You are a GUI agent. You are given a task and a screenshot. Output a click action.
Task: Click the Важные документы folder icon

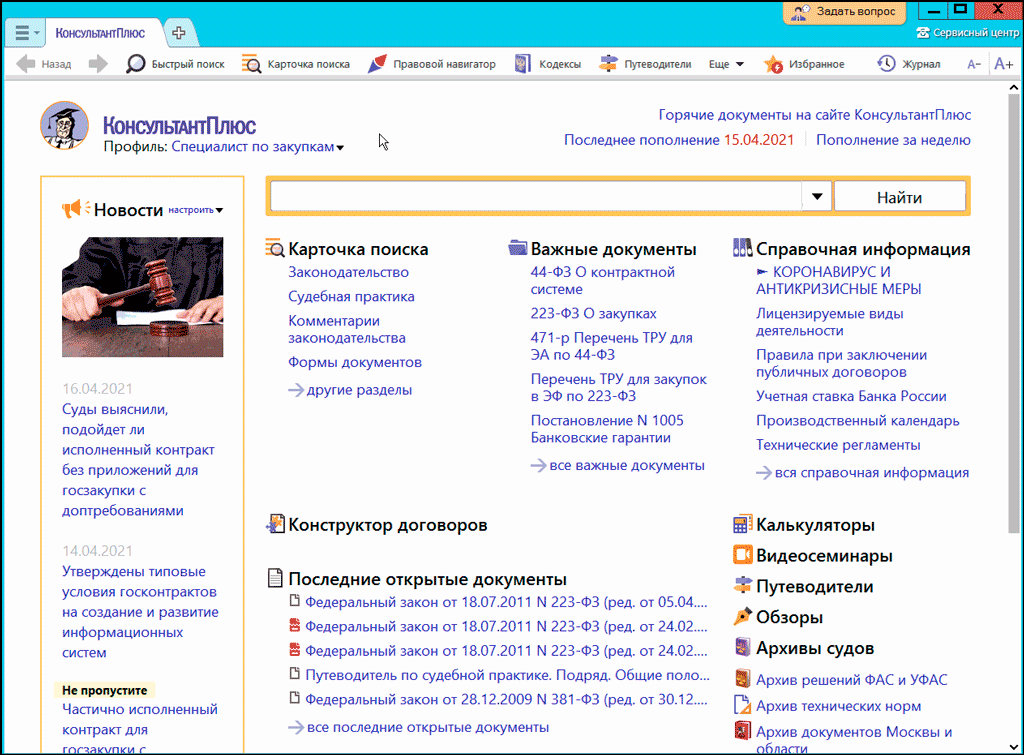[518, 248]
